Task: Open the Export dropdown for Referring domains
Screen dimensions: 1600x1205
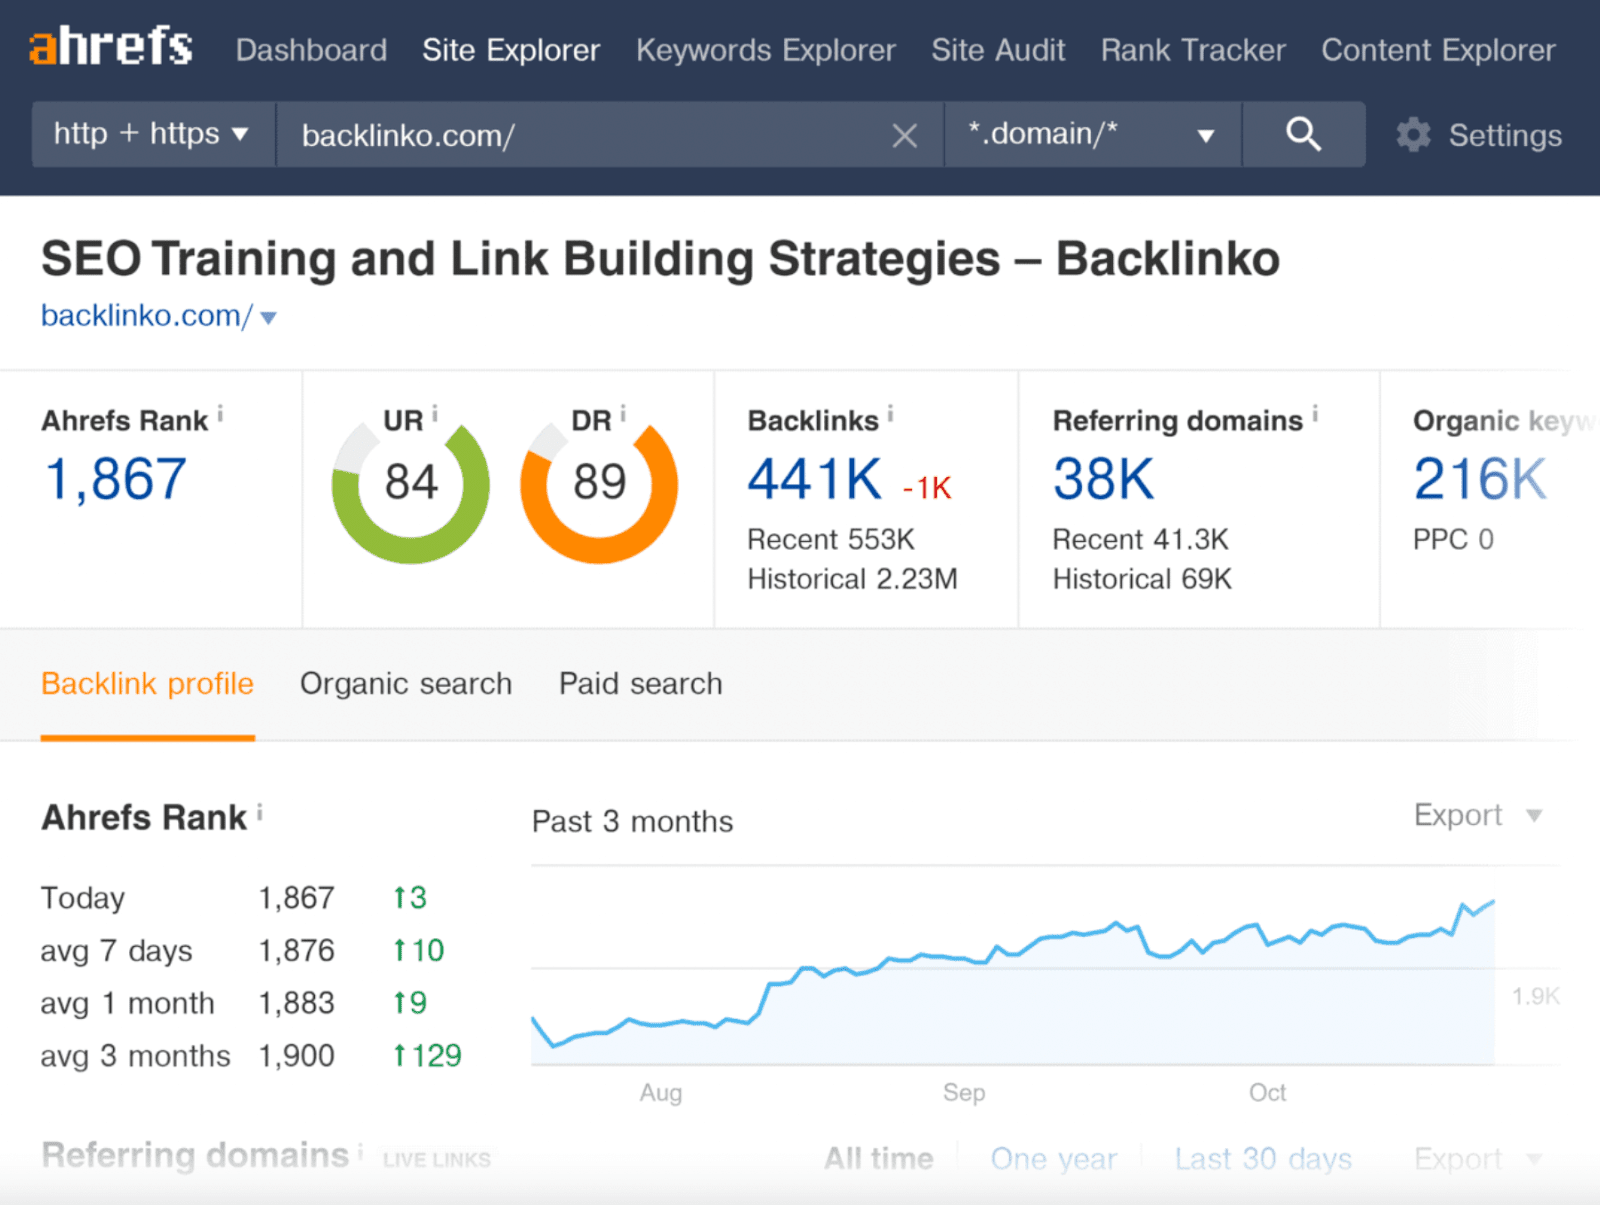Action: click(1478, 1159)
